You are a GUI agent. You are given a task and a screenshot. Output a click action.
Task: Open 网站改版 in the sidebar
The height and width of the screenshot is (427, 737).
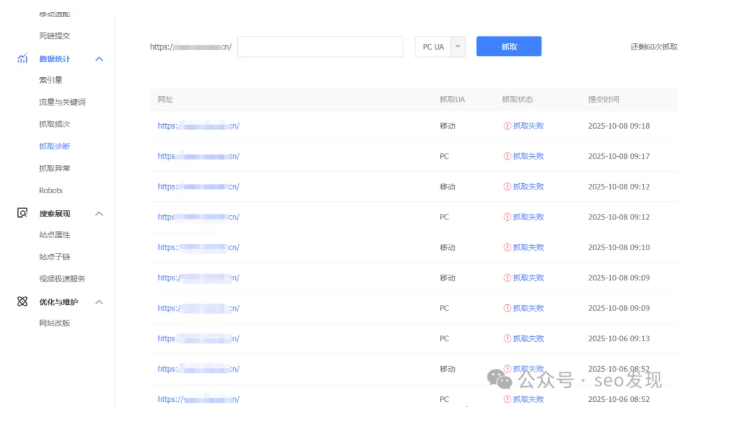coord(55,323)
